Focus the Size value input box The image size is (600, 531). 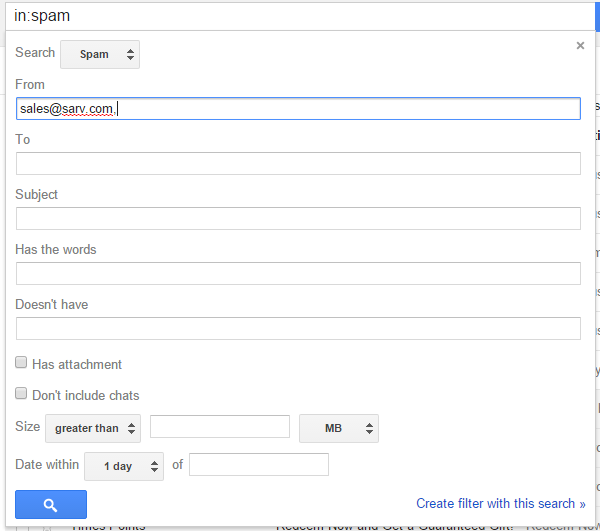click(219, 428)
